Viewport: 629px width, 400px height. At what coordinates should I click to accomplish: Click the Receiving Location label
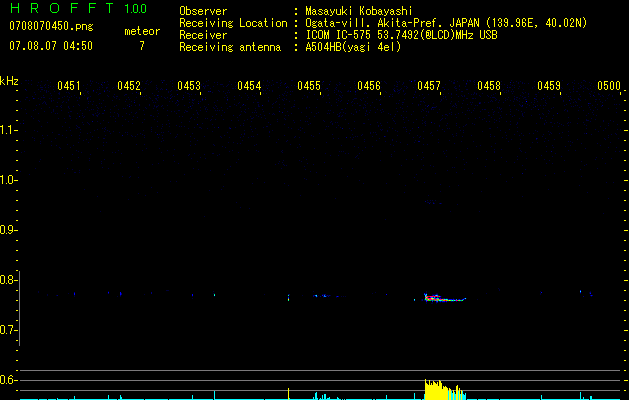(233, 24)
